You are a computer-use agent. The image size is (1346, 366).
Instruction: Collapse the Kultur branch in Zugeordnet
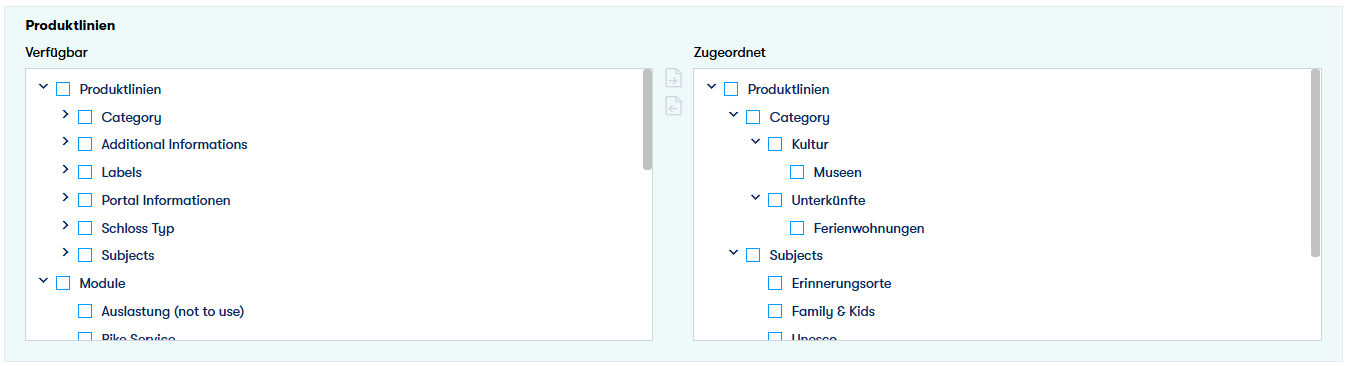(755, 143)
